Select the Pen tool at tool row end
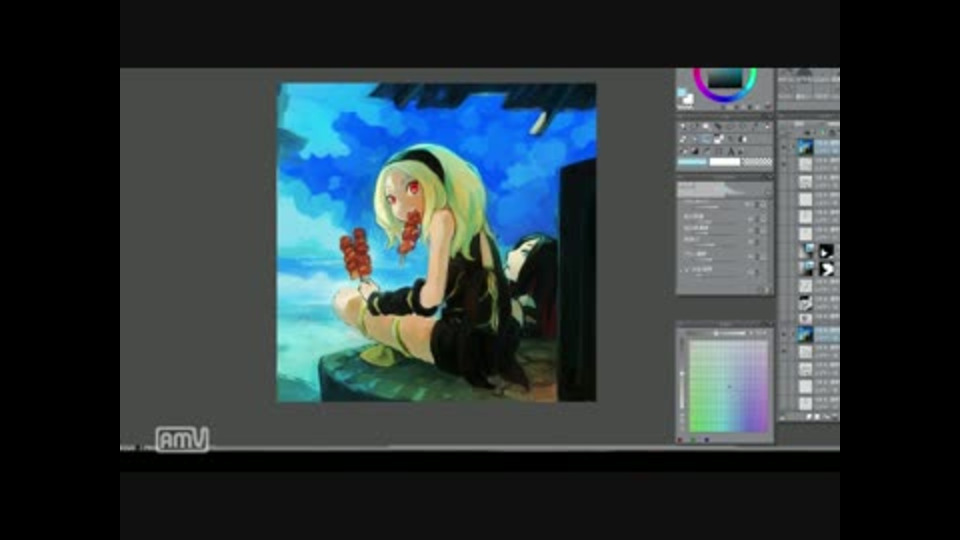Image resolution: width=960 pixels, height=540 pixels. (x=768, y=126)
